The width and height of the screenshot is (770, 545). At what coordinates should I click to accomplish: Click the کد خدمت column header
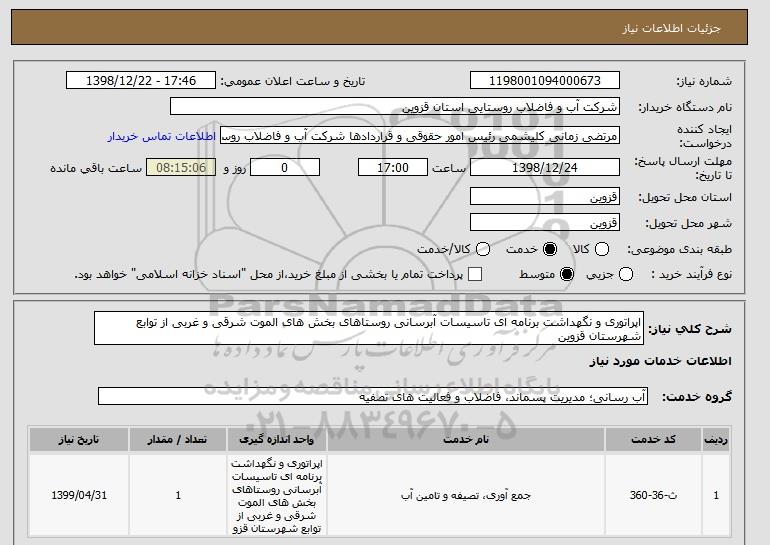(653, 439)
